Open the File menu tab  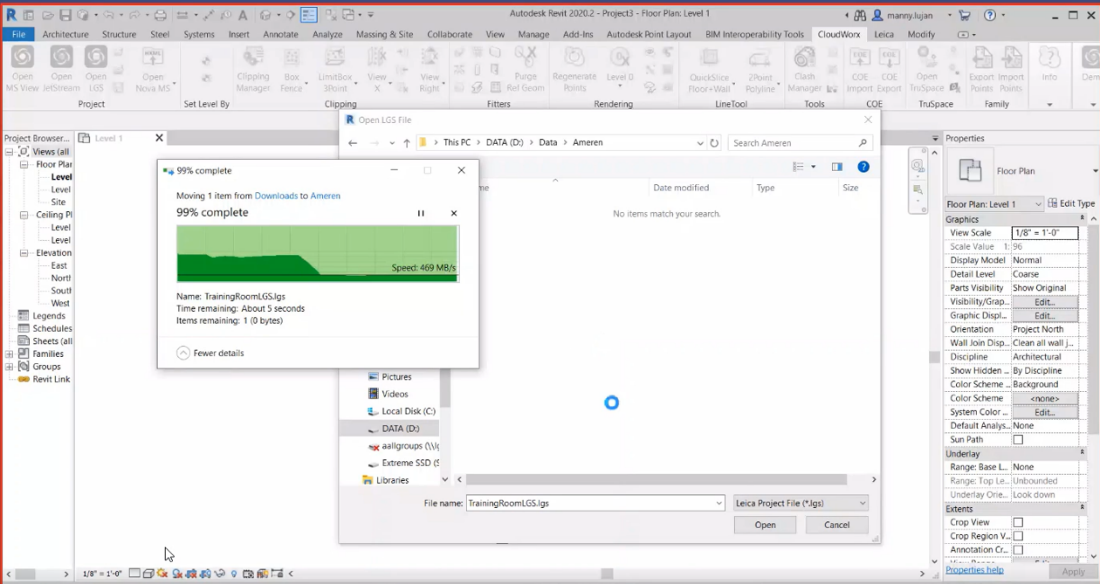19,34
